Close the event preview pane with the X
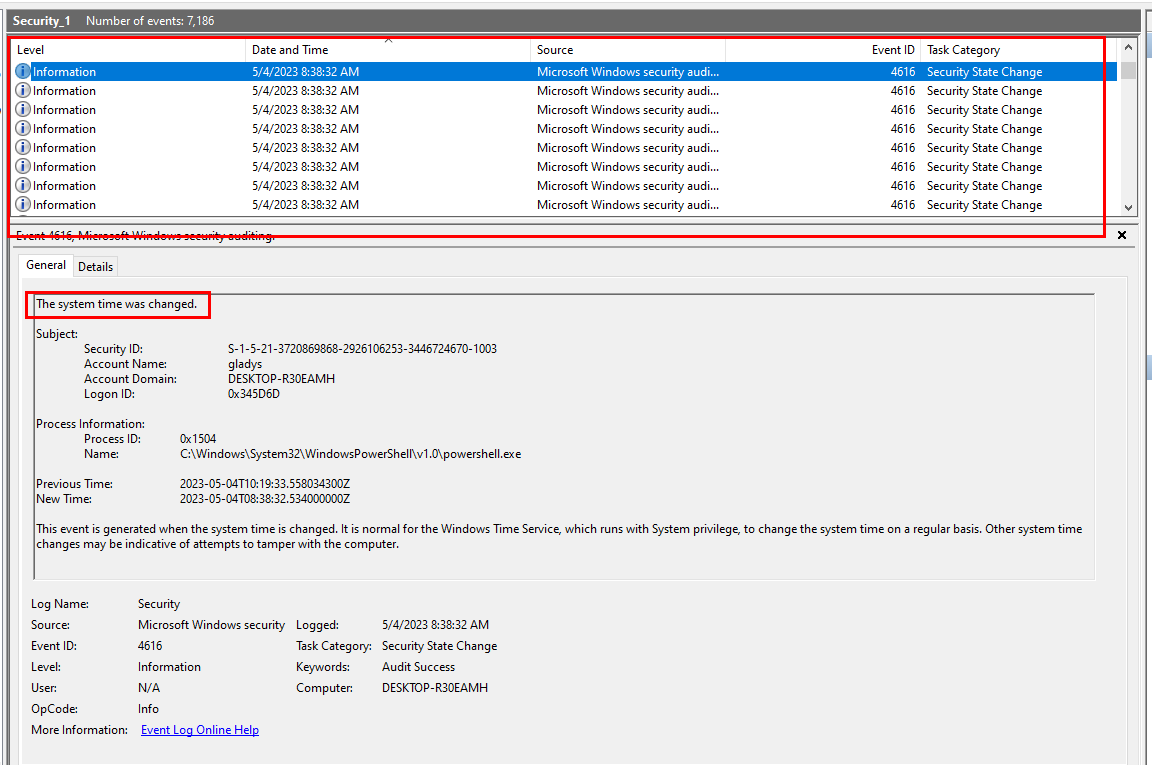The width and height of the screenshot is (1152, 765). (x=1121, y=235)
